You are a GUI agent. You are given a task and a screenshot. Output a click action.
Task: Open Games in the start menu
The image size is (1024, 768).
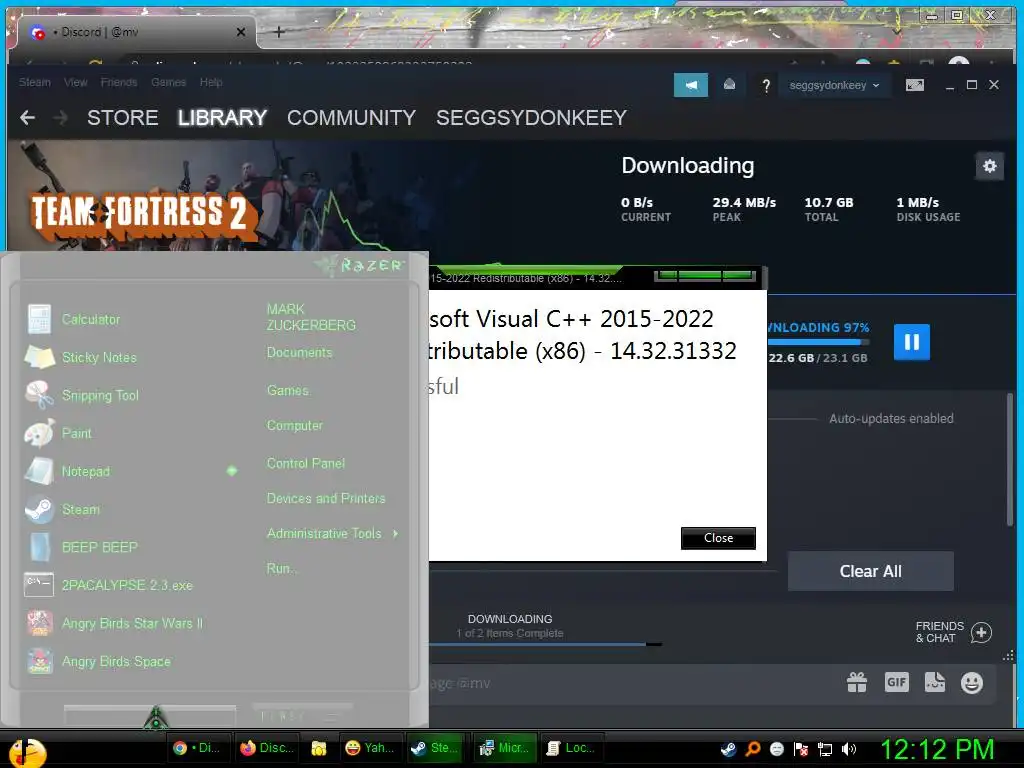tap(287, 391)
